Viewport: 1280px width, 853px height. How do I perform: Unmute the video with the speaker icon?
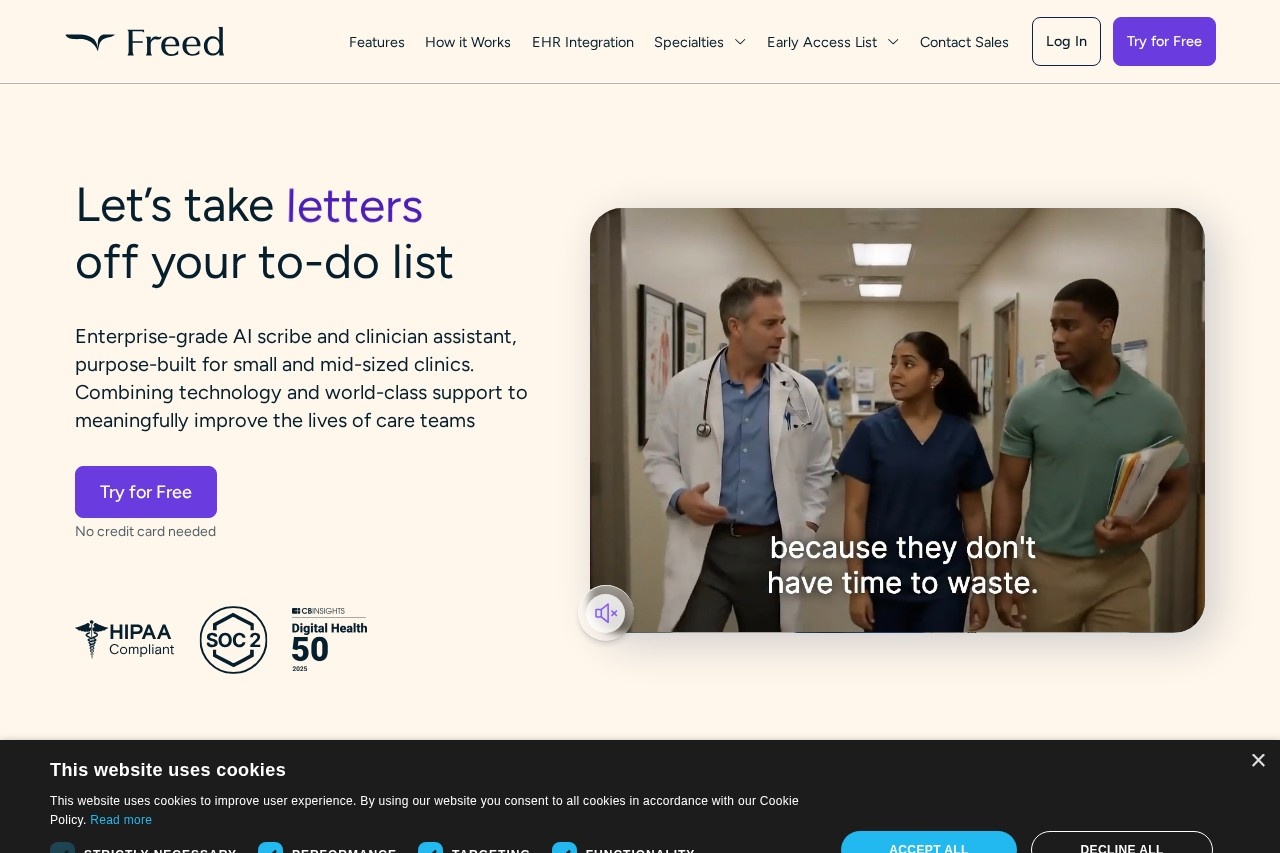click(x=606, y=613)
